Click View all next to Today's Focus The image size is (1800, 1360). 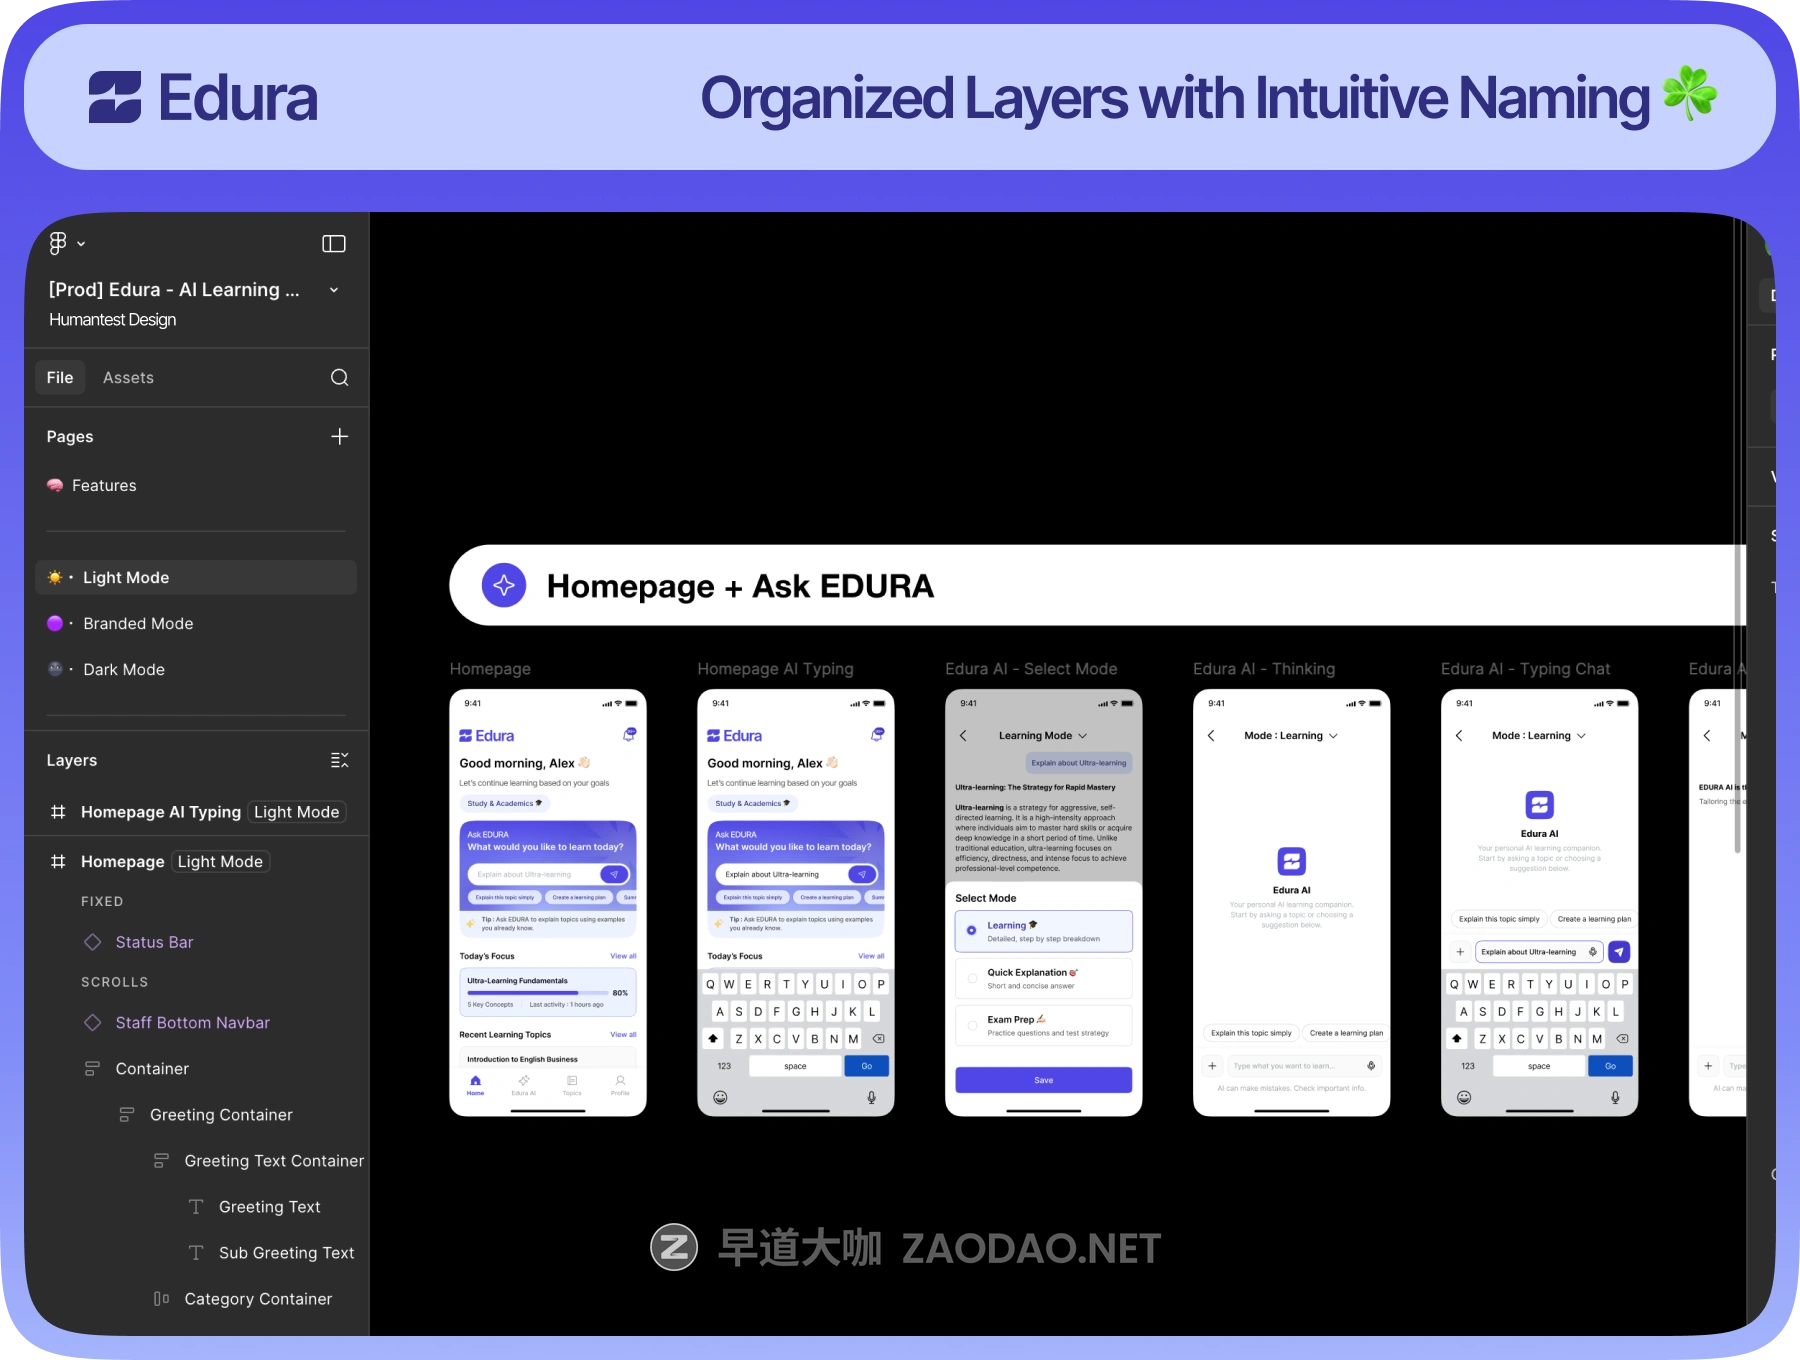click(x=623, y=957)
